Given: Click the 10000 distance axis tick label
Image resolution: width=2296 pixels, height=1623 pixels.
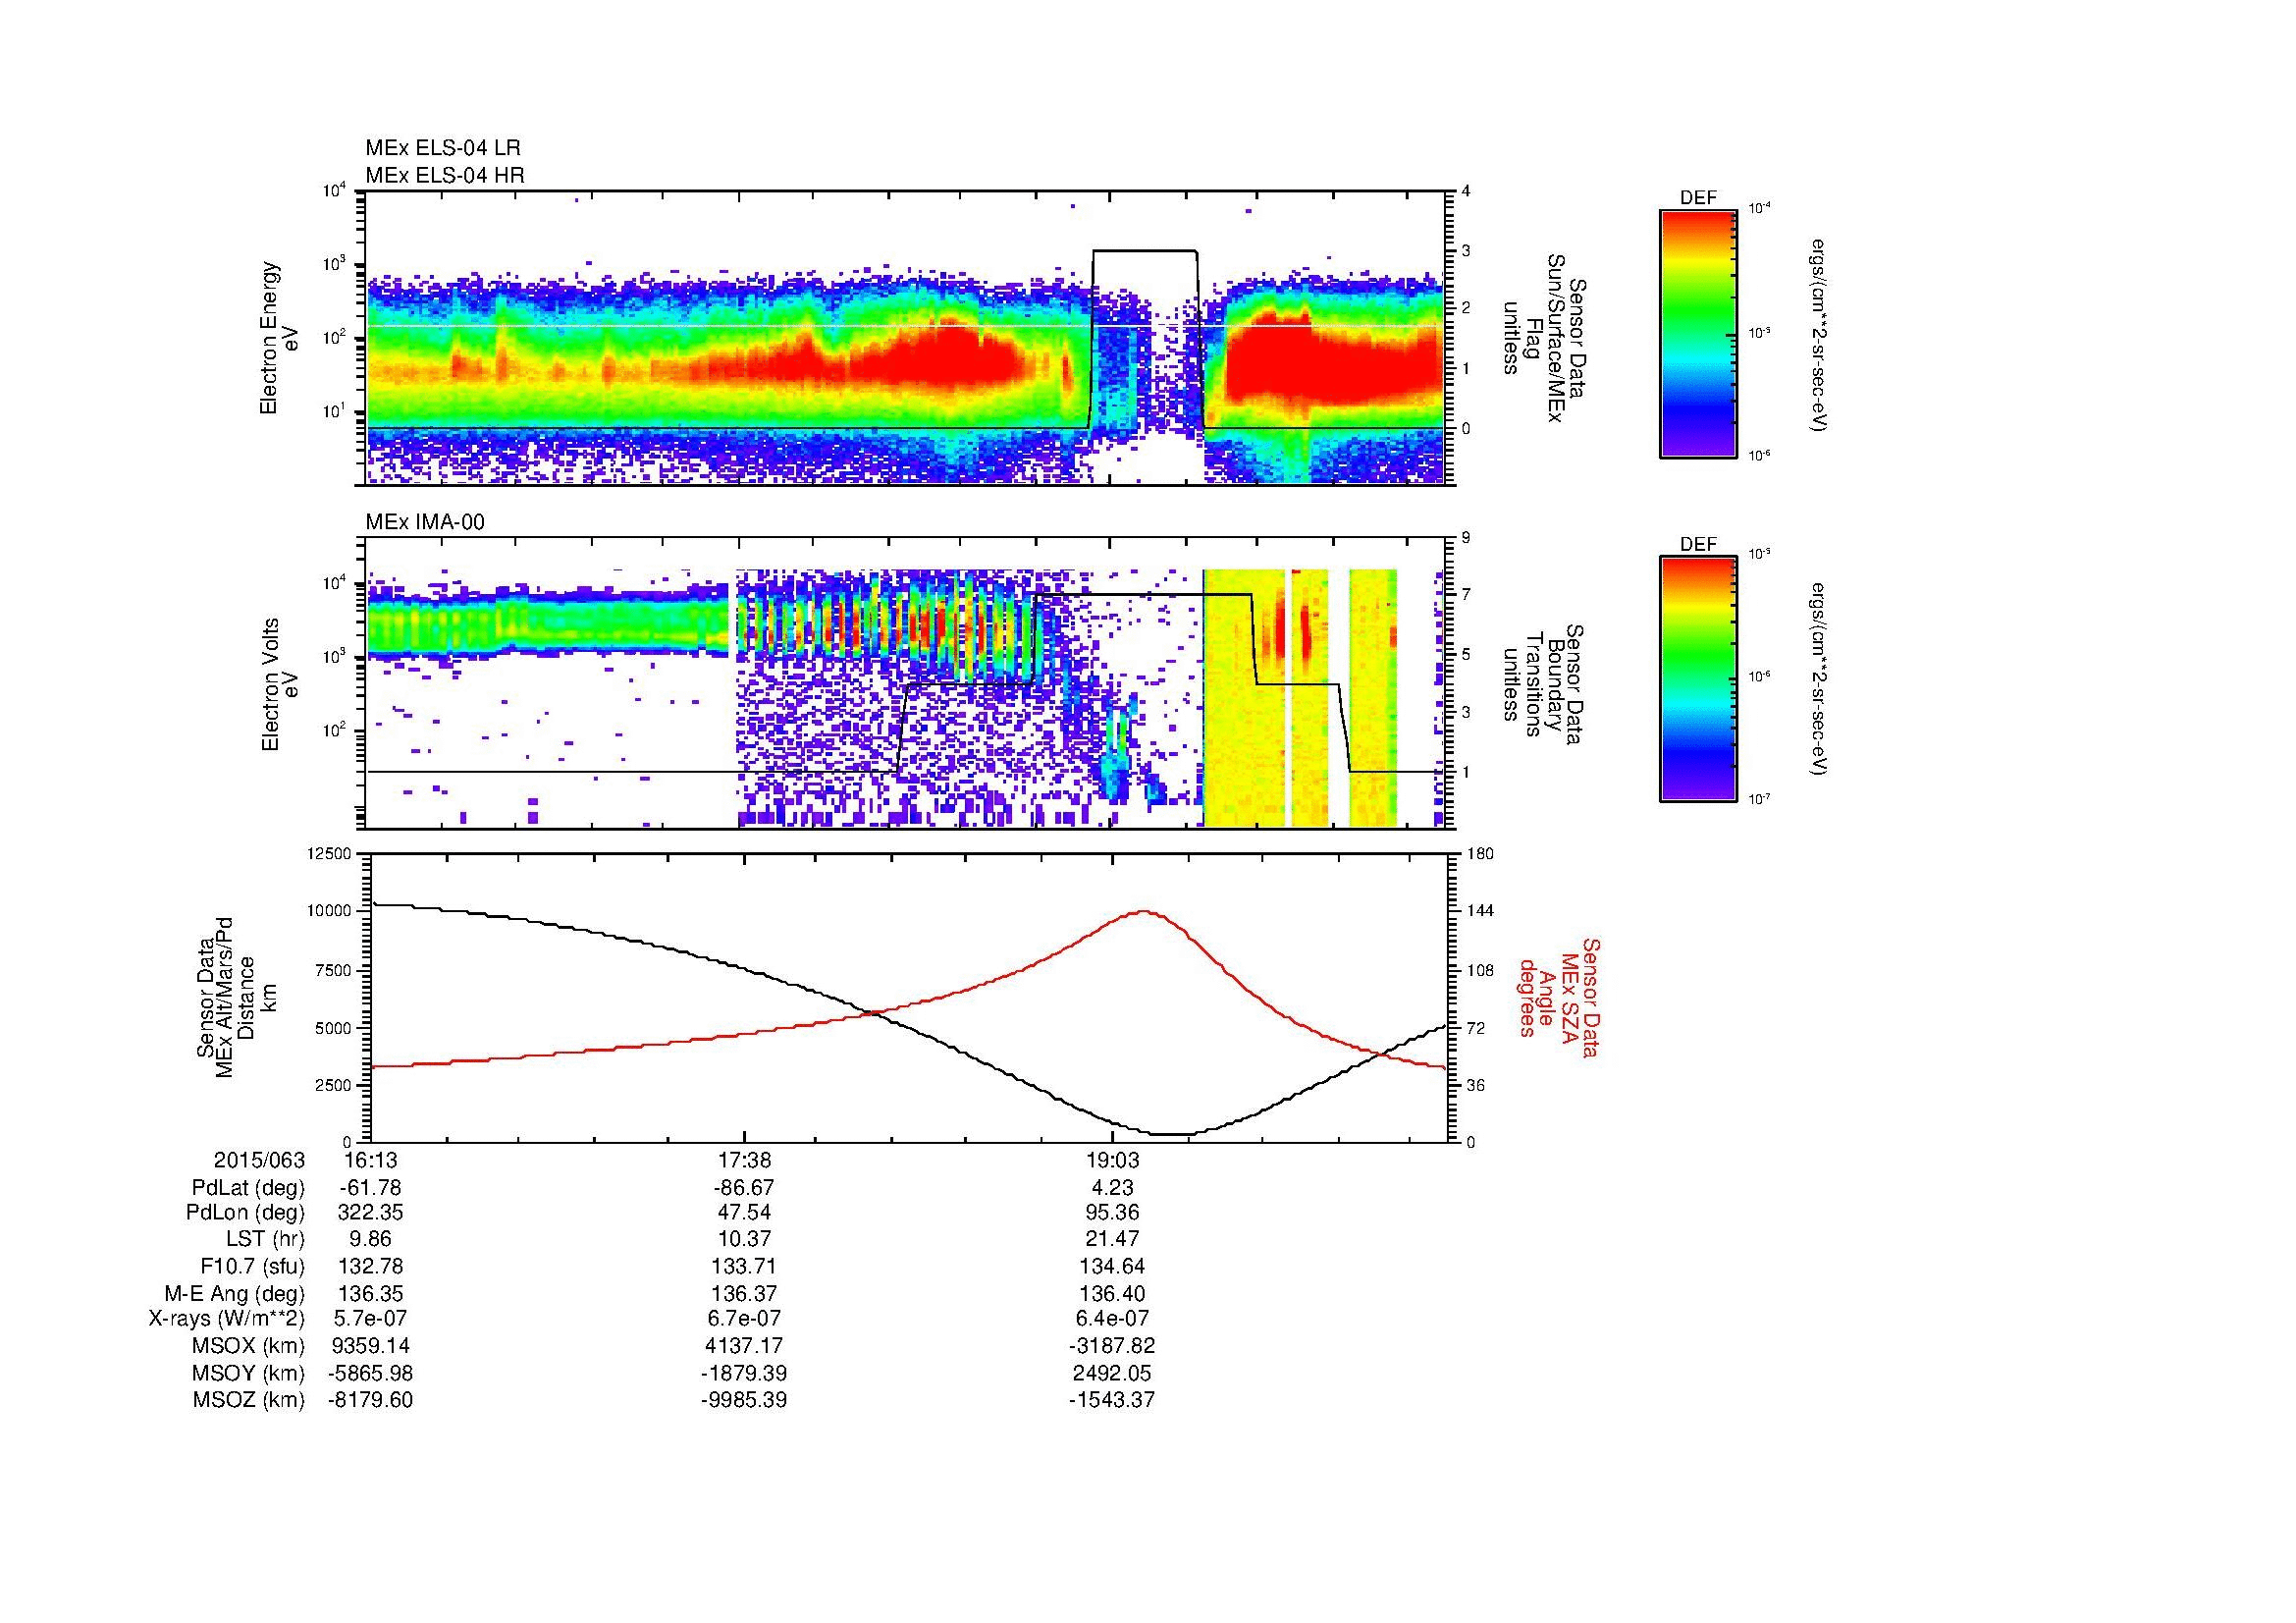Looking at the screenshot, I should tap(329, 911).
